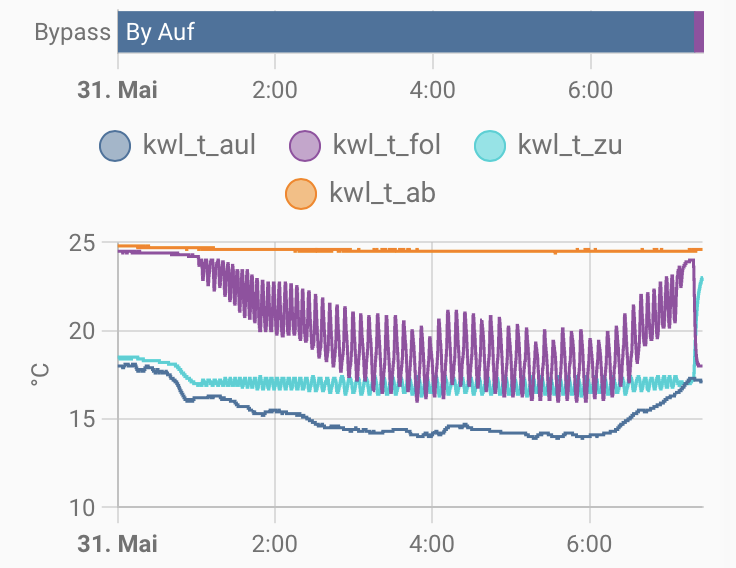Click the purple segment ending the Bypass bar
The width and height of the screenshot is (736, 568).
pos(699,32)
